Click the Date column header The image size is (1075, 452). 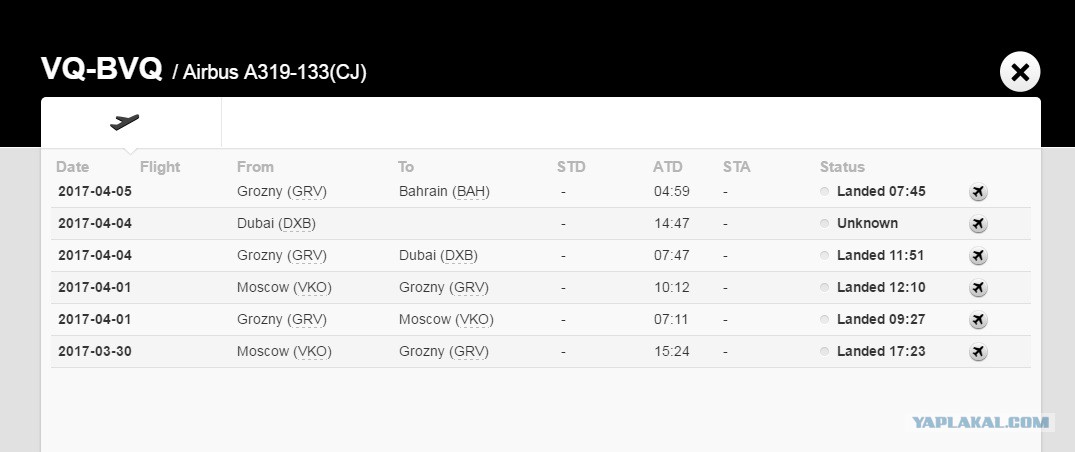point(73,167)
